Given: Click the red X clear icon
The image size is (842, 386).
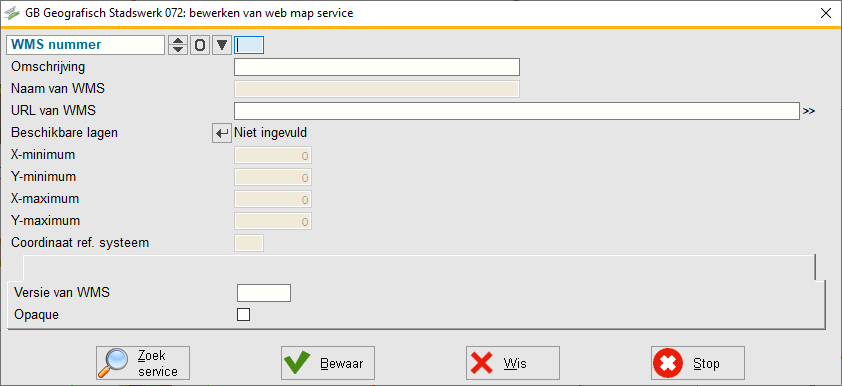Looking at the screenshot, I should (x=482, y=363).
